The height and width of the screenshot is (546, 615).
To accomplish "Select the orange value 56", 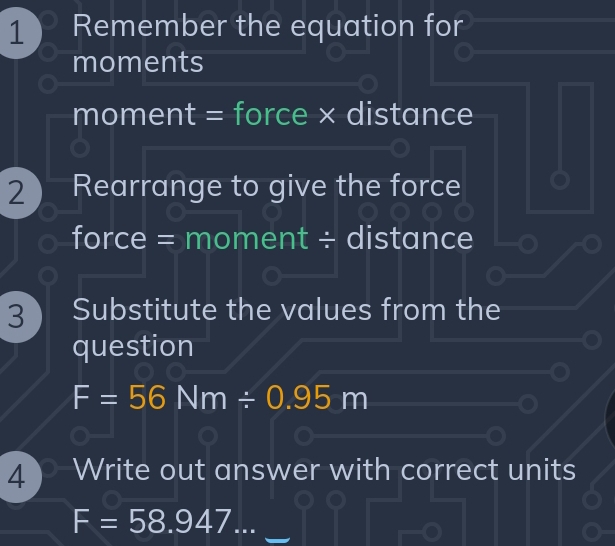I will click(x=147, y=398).
